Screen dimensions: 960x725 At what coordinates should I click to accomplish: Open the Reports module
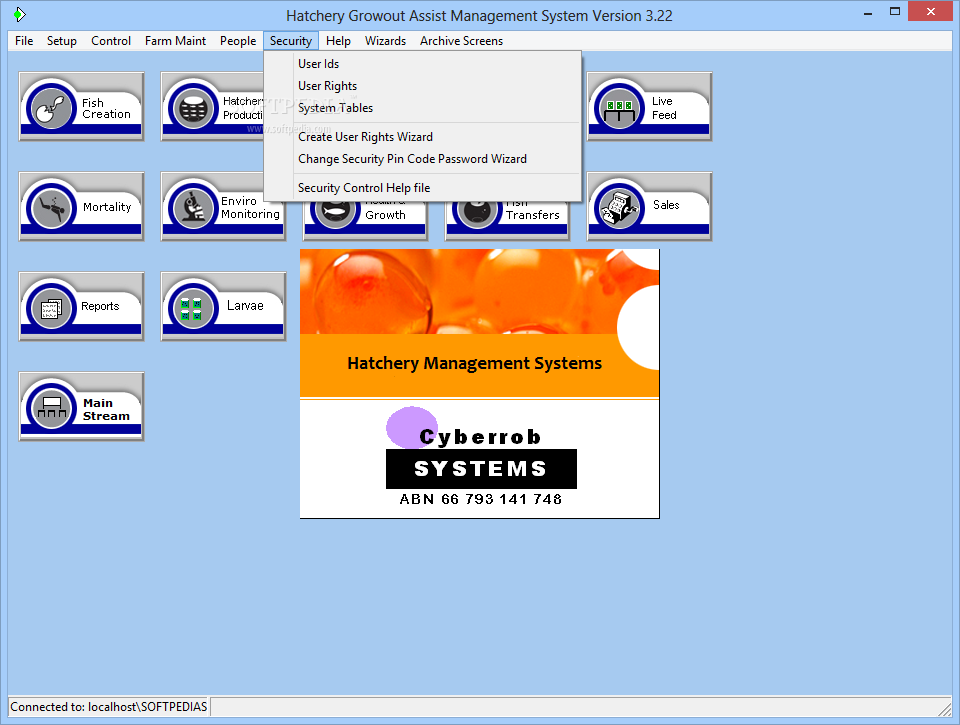(81, 306)
